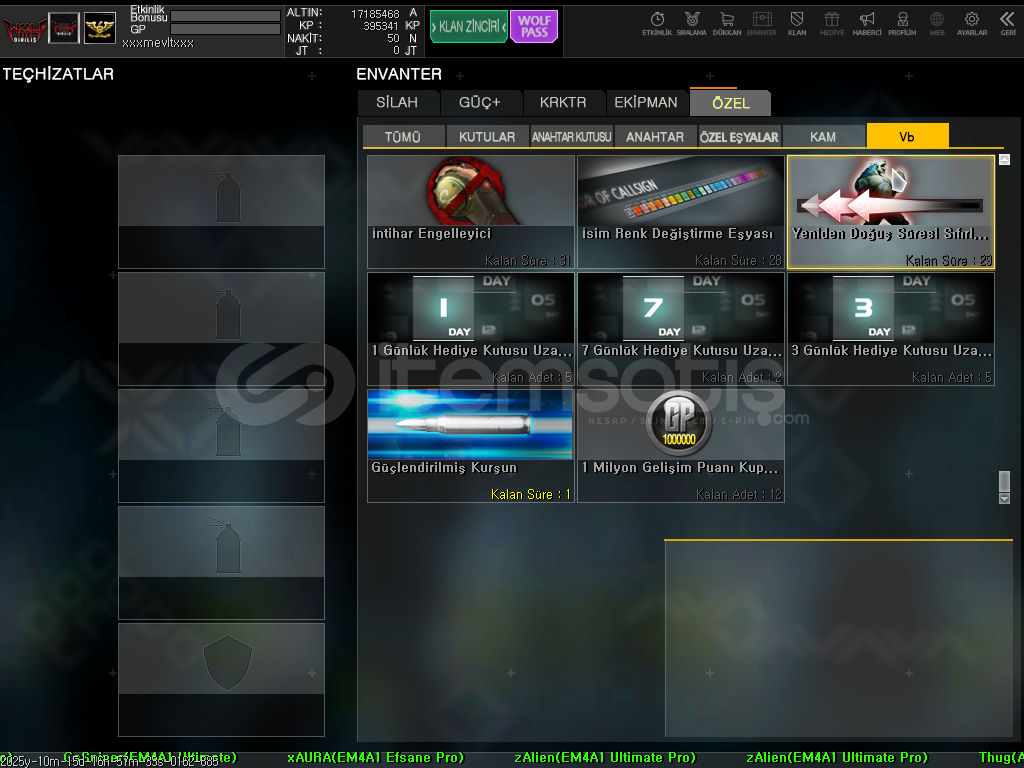
Task: Open the Haberci megaphone icon
Action: pyautogui.click(x=867, y=22)
